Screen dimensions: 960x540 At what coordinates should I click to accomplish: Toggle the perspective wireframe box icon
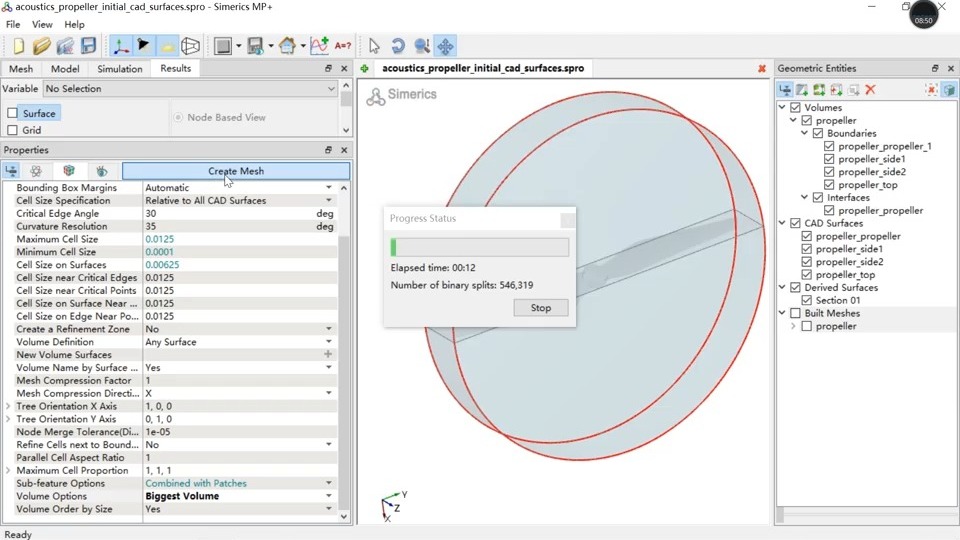click(x=190, y=46)
